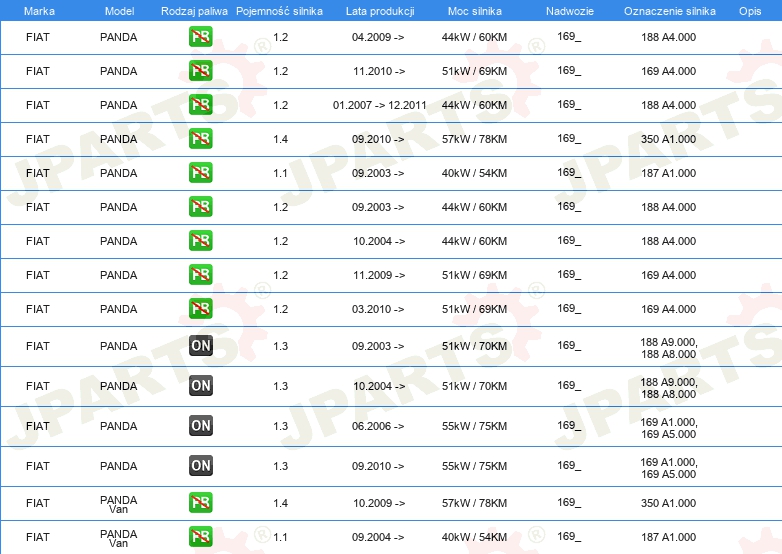Click the Oznaczenie silnika column header
The width and height of the screenshot is (782, 554).
[x=670, y=11]
